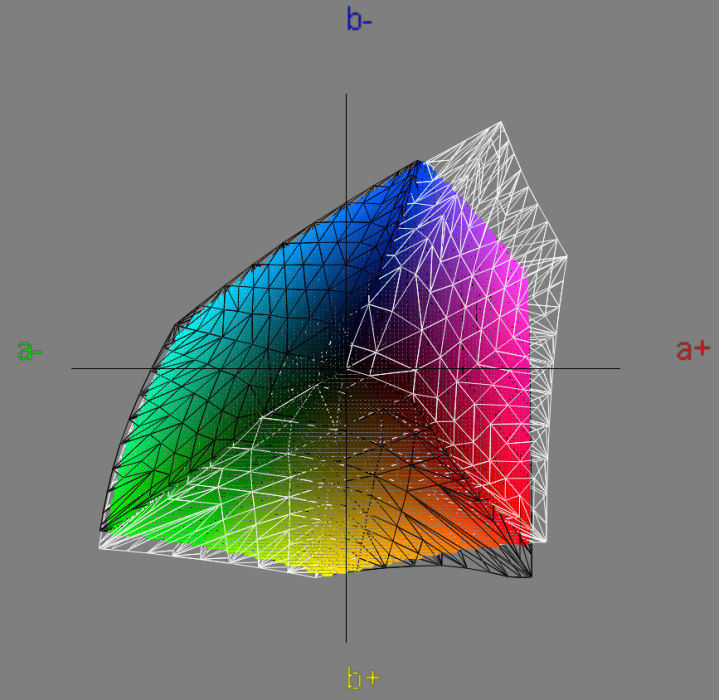Pick the magenta region of the gamut solid
The image size is (719, 700).
[500, 300]
